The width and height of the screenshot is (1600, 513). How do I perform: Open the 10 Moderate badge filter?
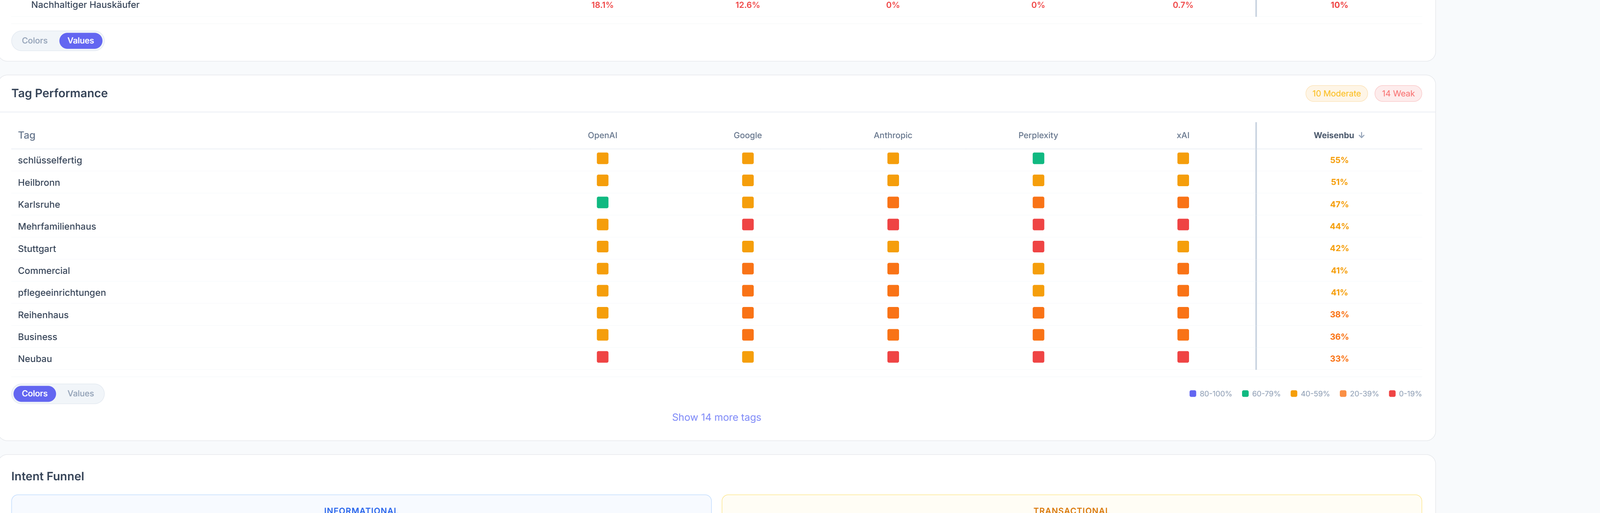1336,93
